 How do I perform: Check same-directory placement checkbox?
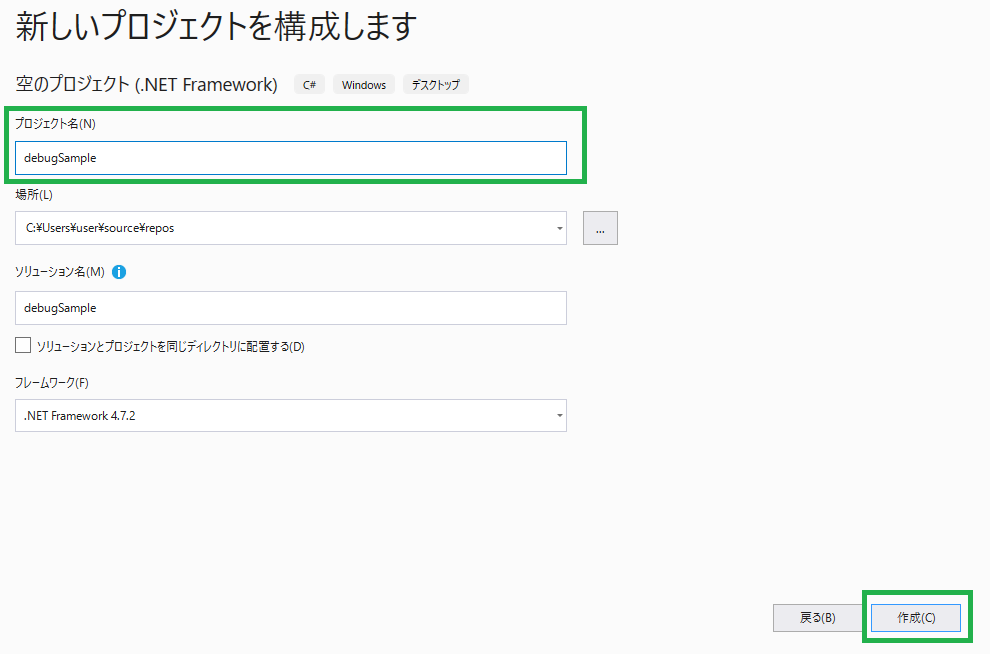point(23,345)
